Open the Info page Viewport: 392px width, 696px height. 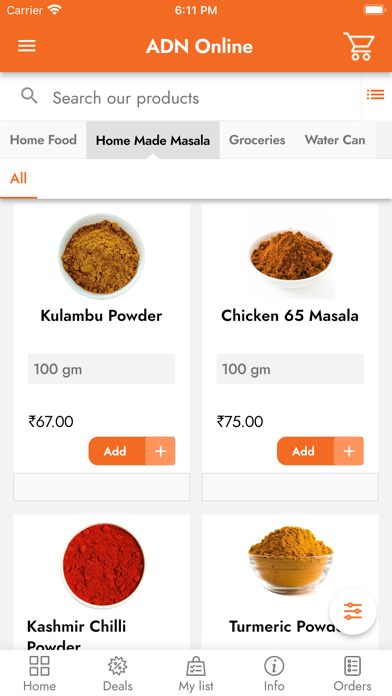click(x=274, y=673)
